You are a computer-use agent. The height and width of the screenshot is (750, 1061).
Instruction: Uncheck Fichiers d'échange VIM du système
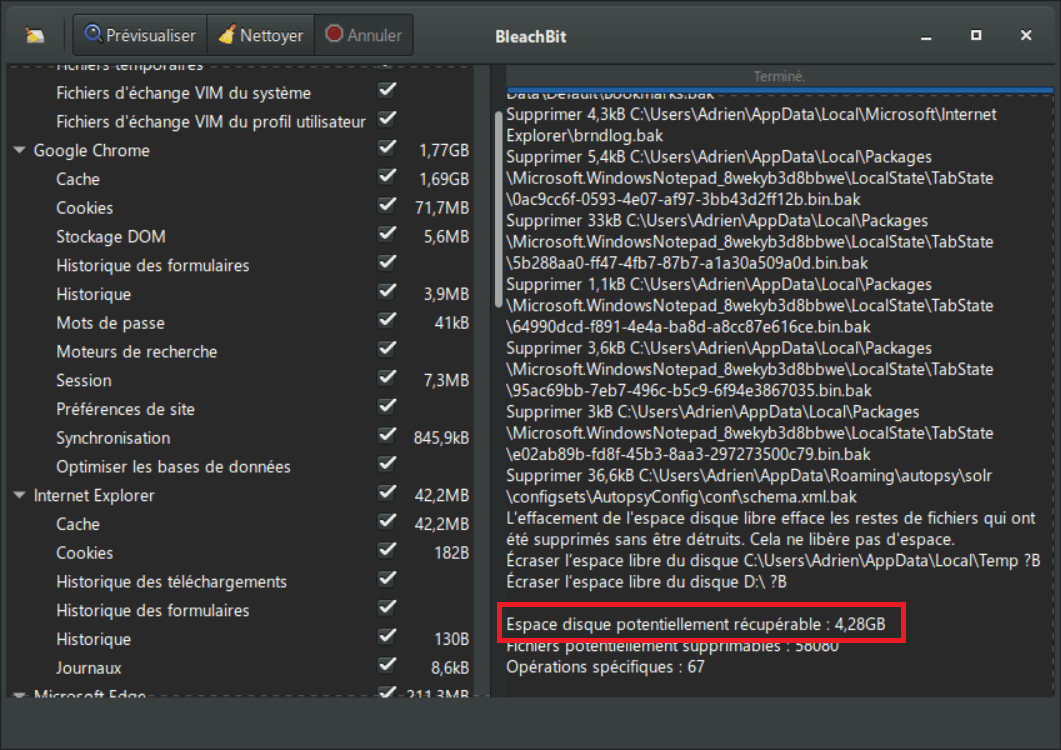tap(387, 91)
